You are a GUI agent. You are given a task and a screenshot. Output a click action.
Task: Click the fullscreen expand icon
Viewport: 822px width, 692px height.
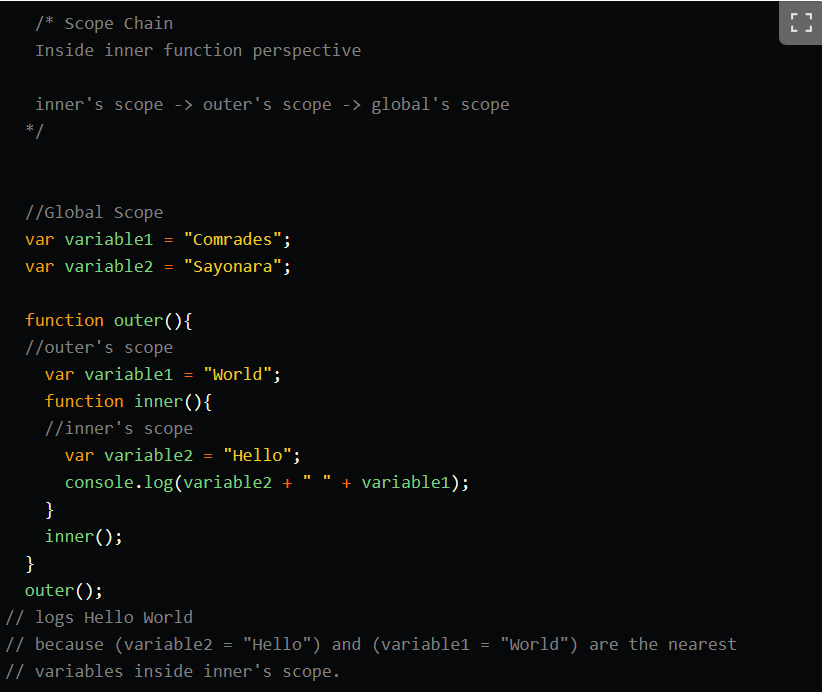pyautogui.click(x=801, y=23)
